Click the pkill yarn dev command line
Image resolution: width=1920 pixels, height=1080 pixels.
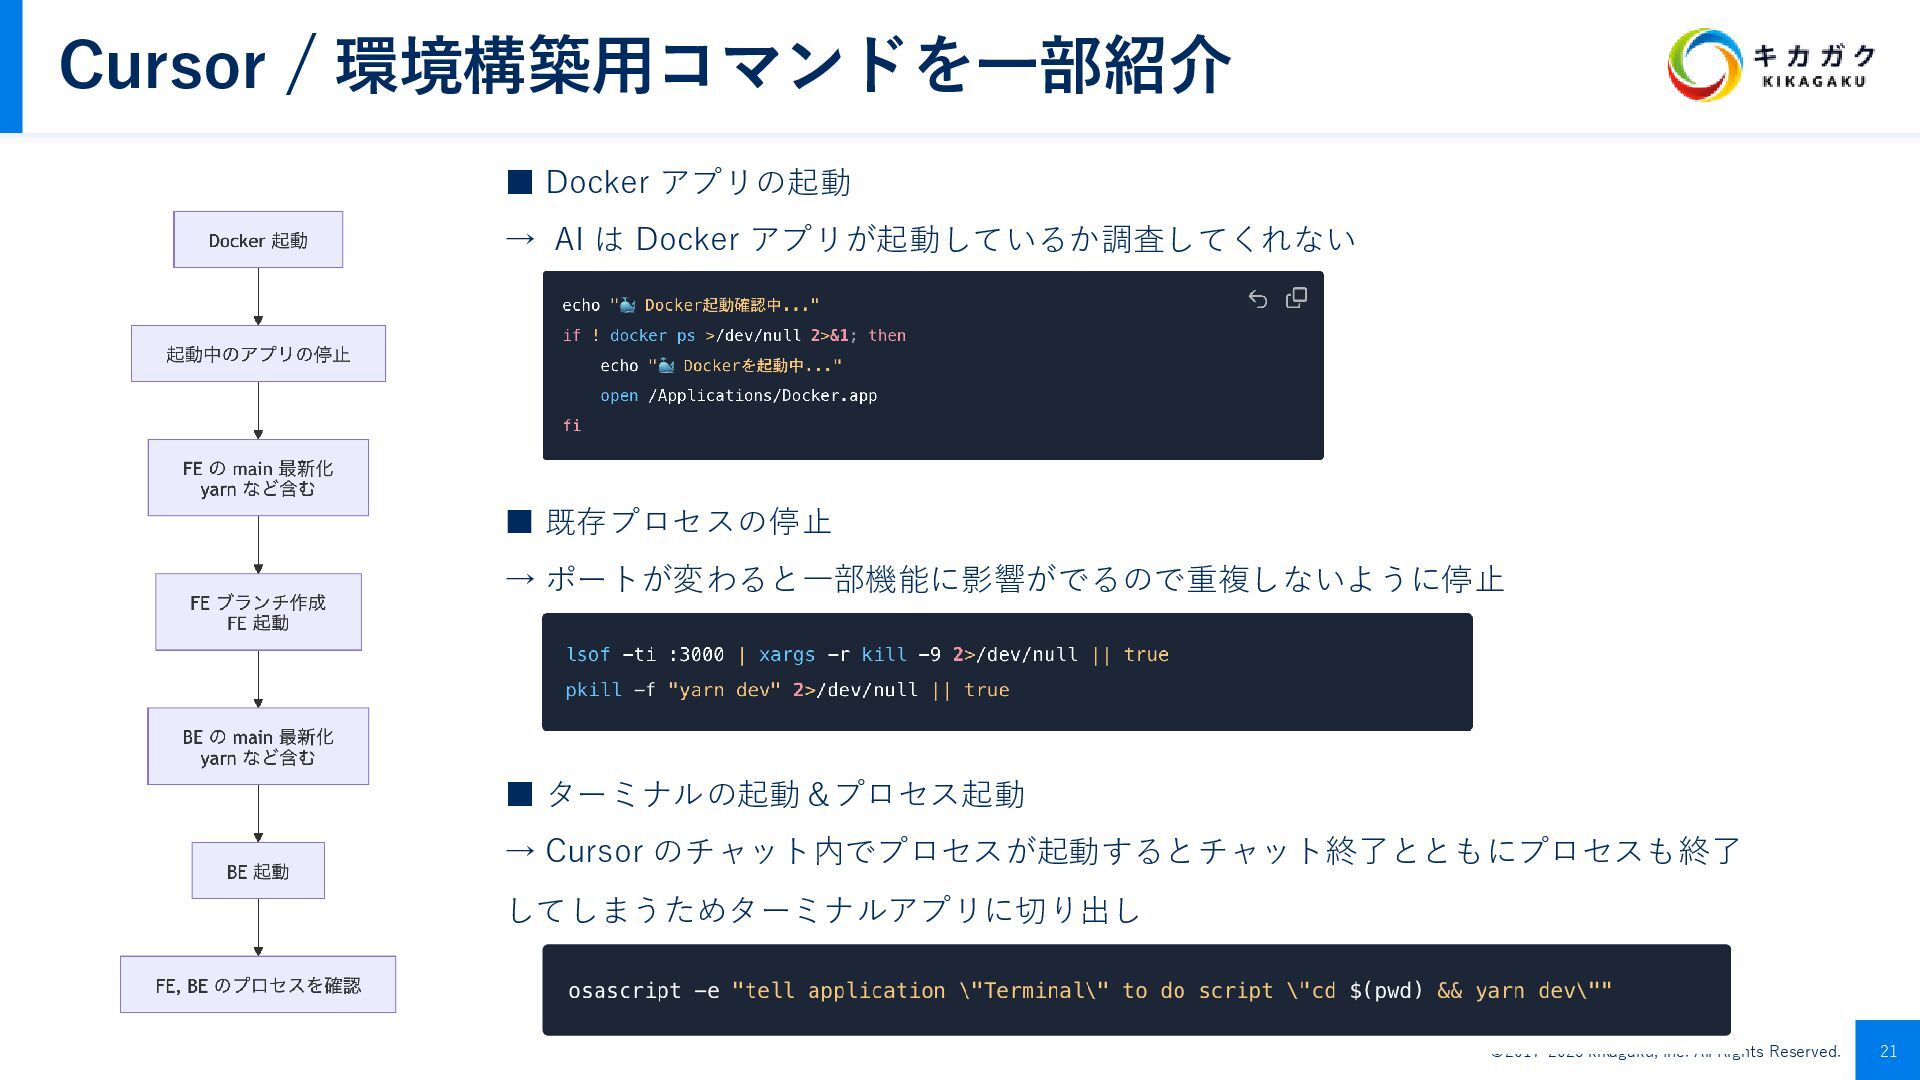coord(786,690)
